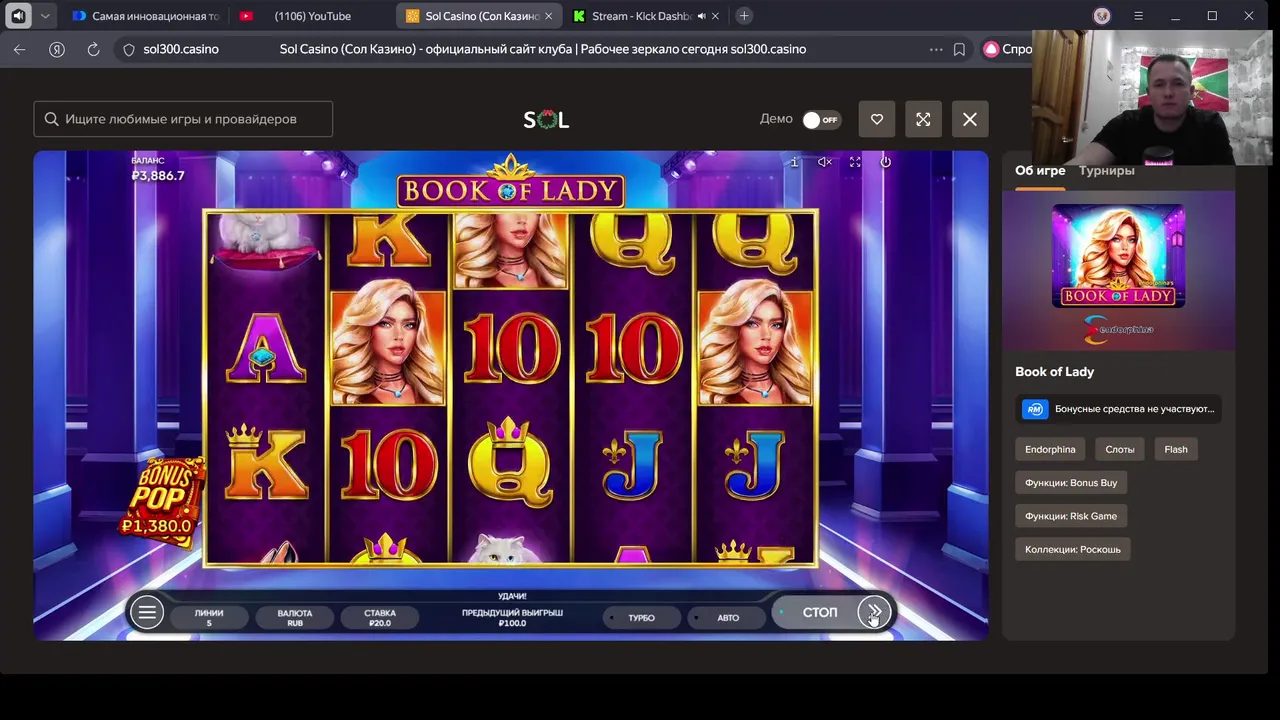This screenshot has width=1280, height=720.
Task: Click the browser profile avatar icon
Action: [x=1102, y=16]
